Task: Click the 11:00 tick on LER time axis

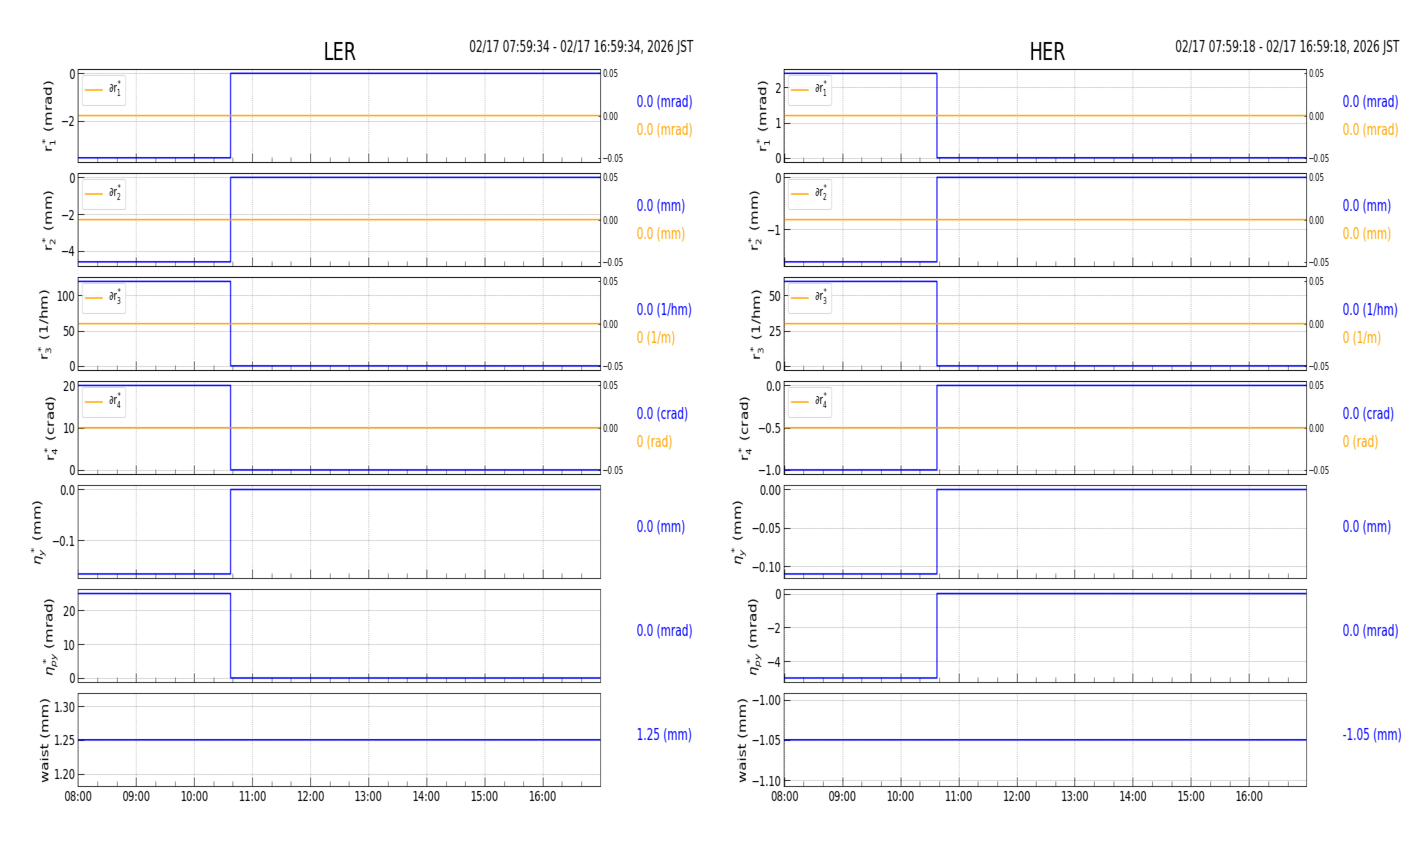Action: point(252,797)
